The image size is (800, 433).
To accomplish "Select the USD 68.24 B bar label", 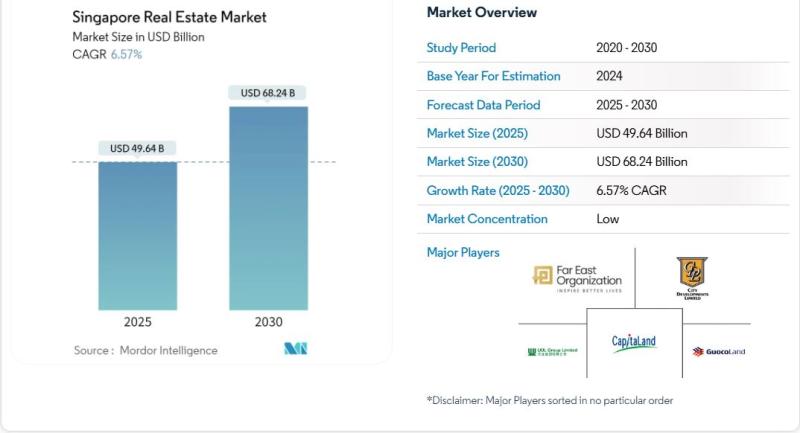I will coord(268,93).
